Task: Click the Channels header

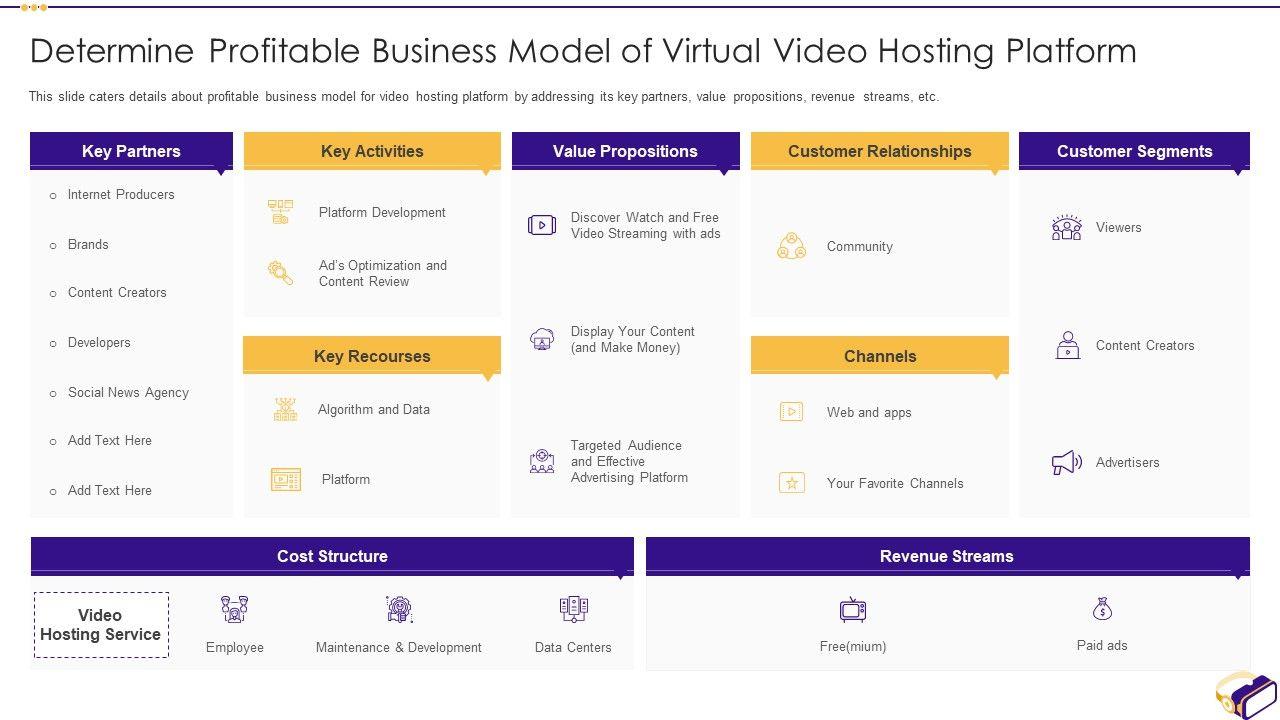Action: (x=880, y=356)
